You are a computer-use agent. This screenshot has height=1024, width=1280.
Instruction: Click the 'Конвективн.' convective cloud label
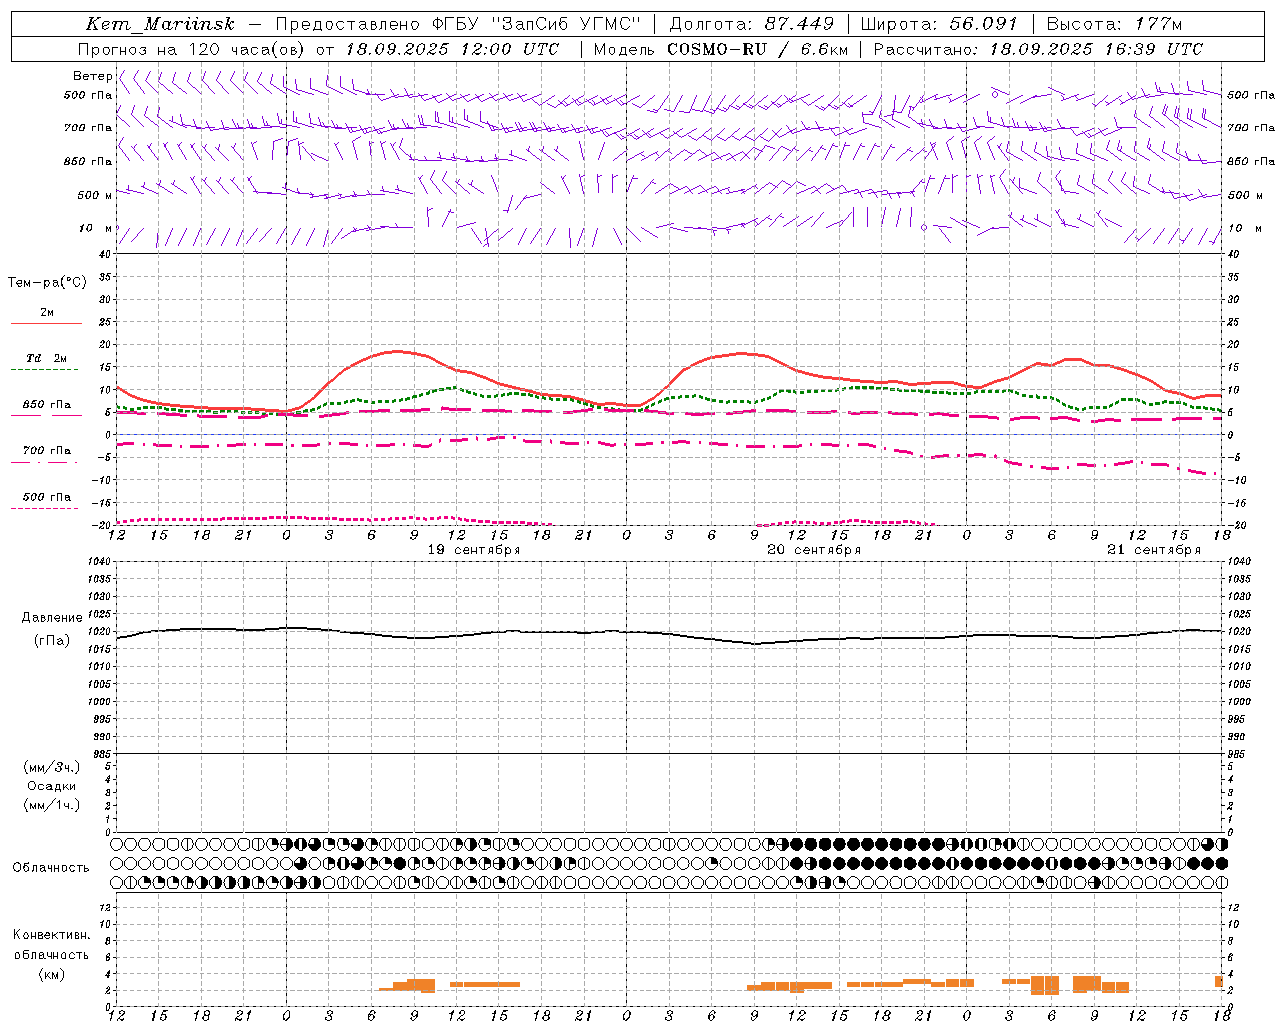[51, 935]
